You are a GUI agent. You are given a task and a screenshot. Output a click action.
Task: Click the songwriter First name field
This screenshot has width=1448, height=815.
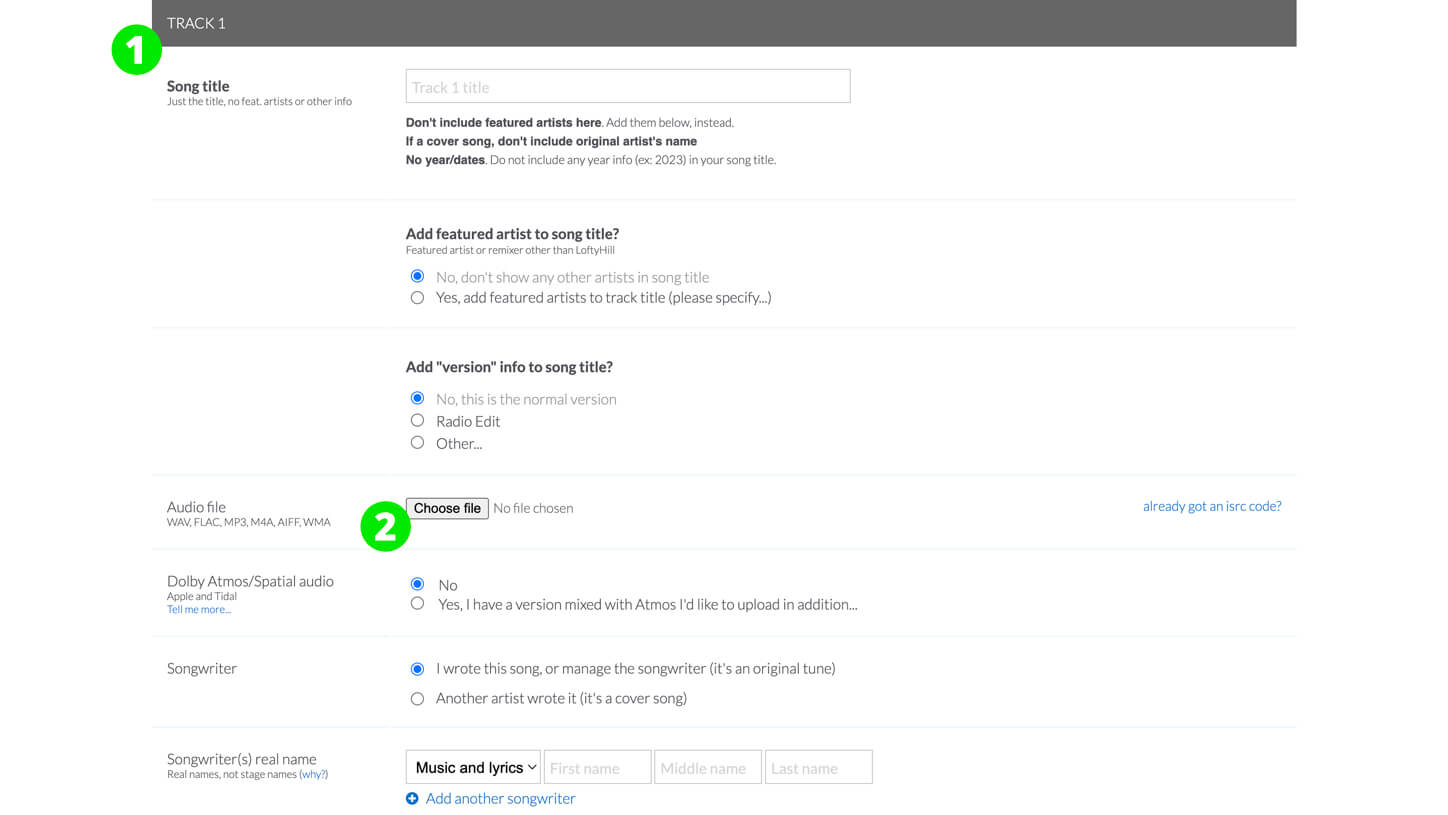click(x=598, y=767)
